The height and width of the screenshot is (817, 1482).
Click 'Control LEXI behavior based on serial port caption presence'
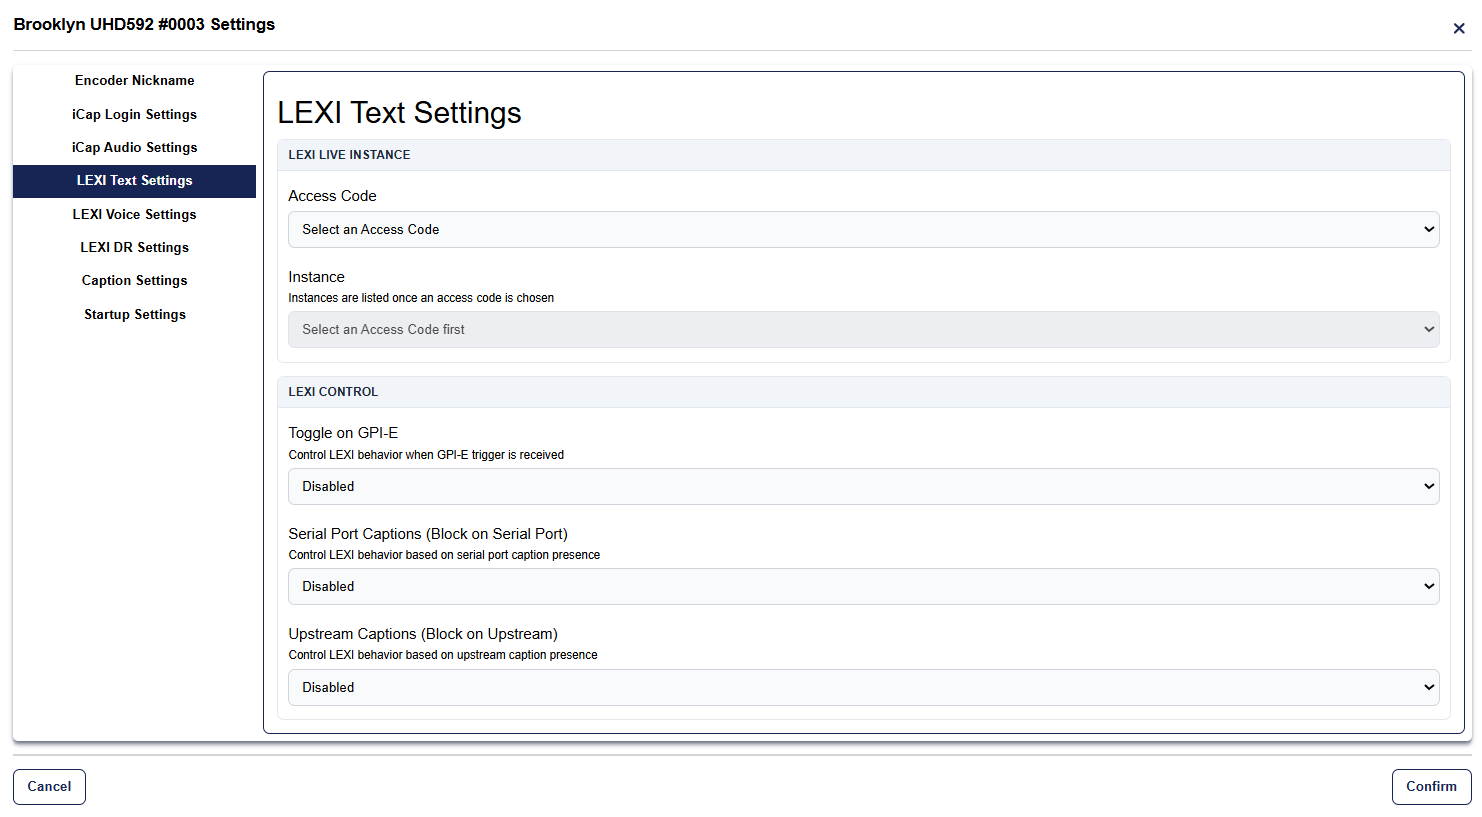pos(444,555)
